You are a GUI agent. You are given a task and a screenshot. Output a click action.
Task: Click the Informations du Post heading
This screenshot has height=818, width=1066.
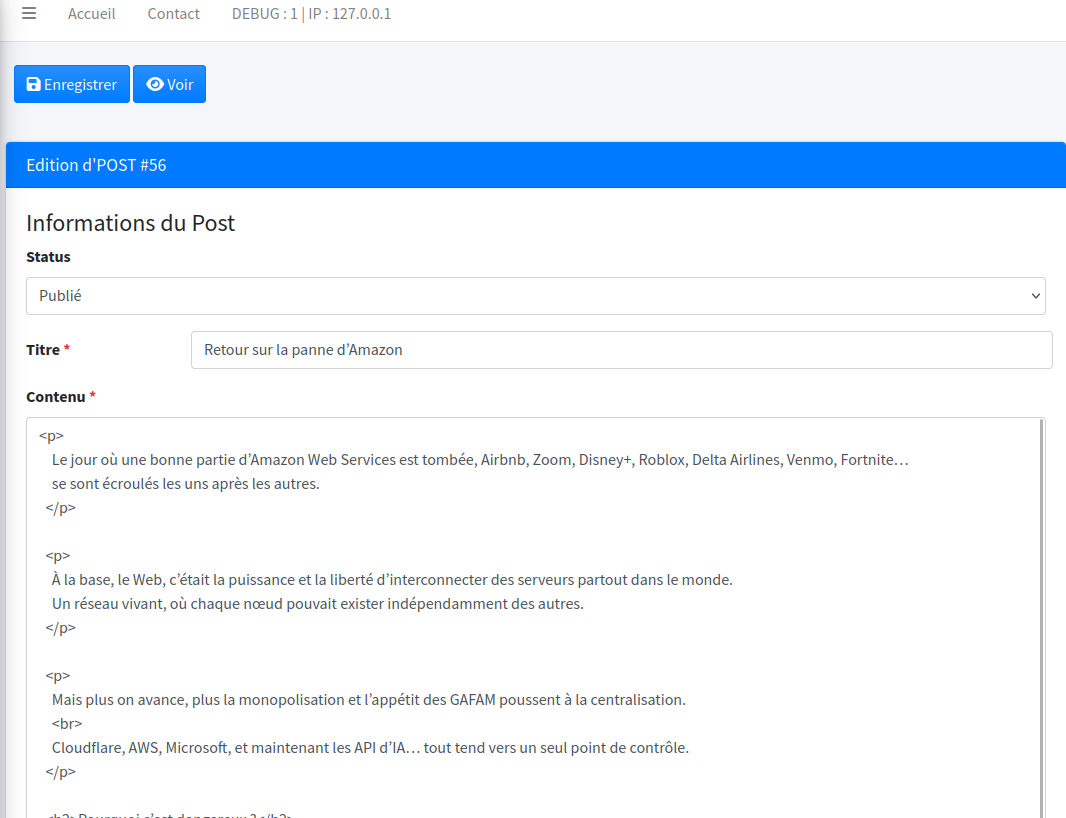tap(130, 223)
